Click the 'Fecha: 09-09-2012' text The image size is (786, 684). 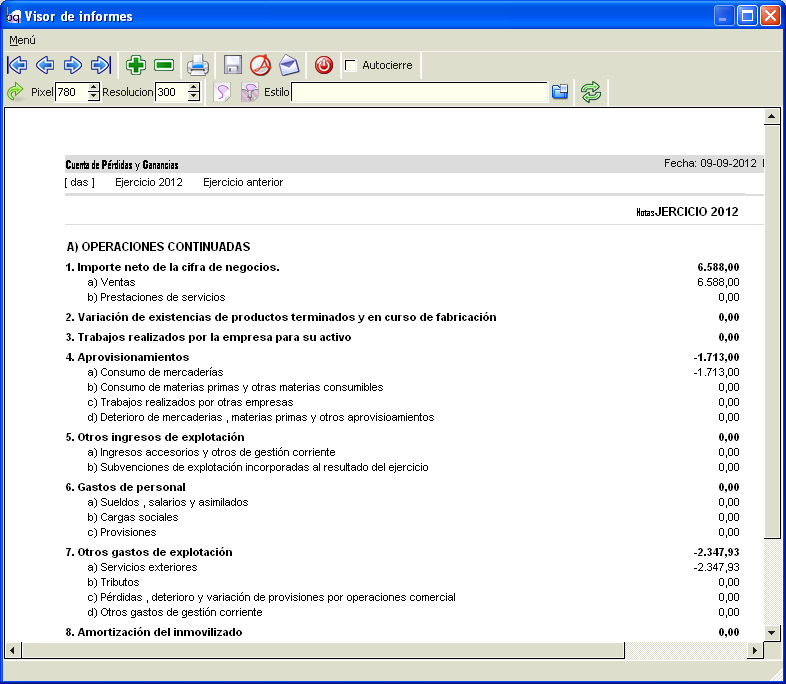pos(710,163)
